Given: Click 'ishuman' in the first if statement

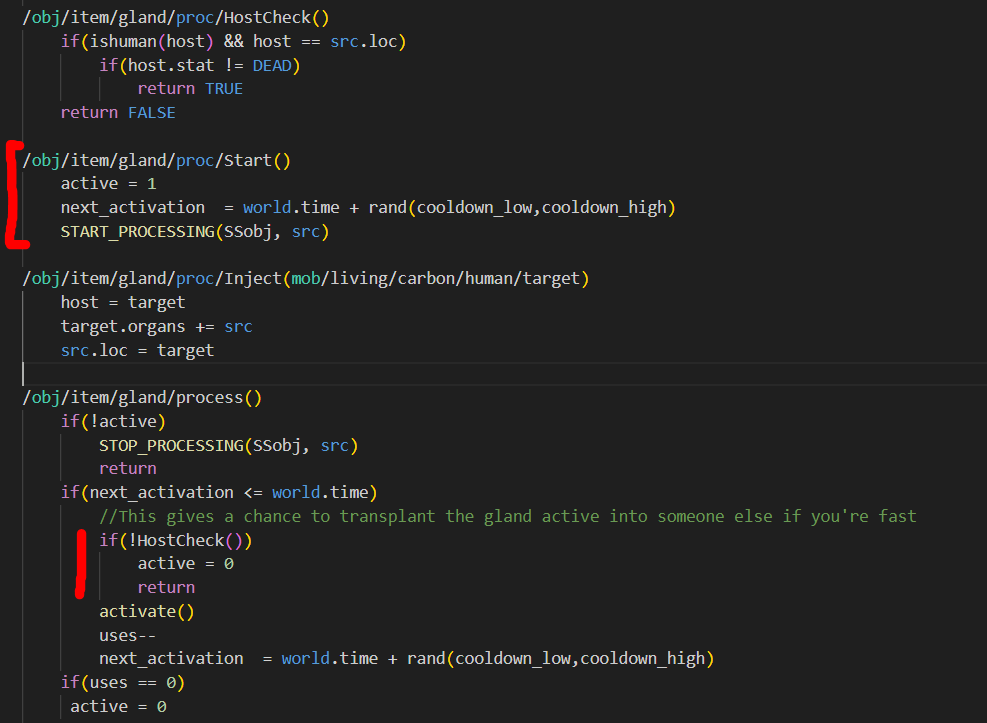Looking at the screenshot, I should tap(123, 42).
